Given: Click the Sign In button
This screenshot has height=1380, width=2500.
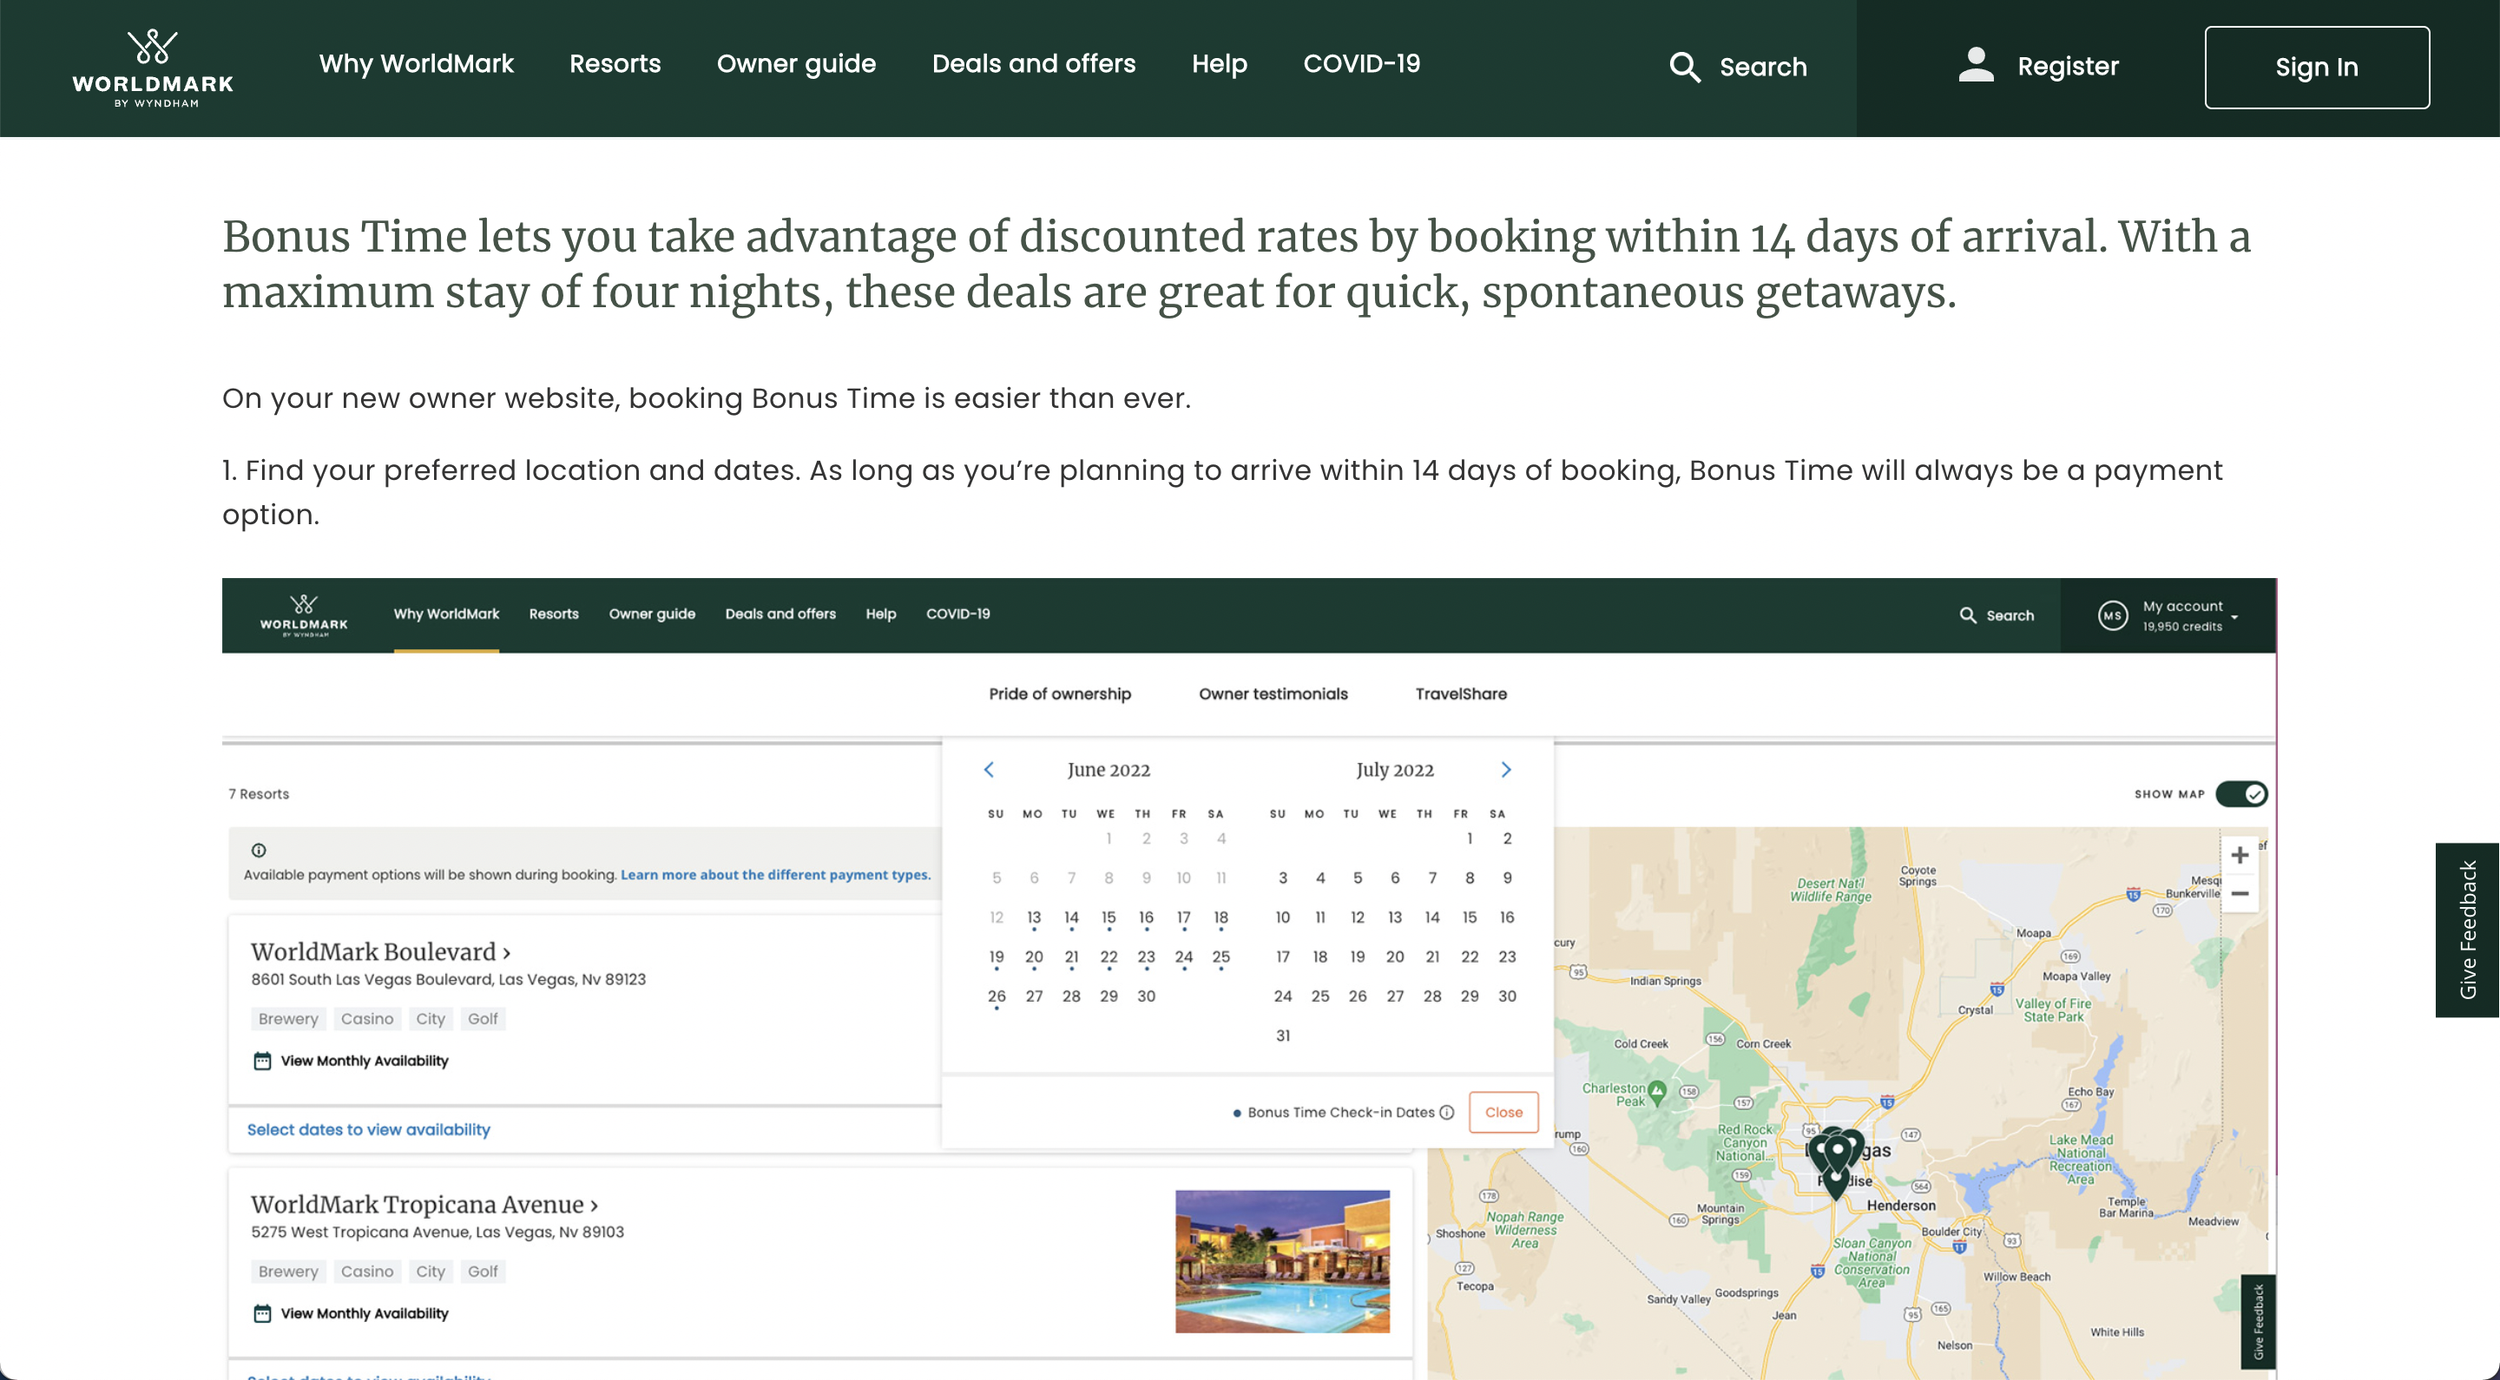Looking at the screenshot, I should coord(2316,67).
